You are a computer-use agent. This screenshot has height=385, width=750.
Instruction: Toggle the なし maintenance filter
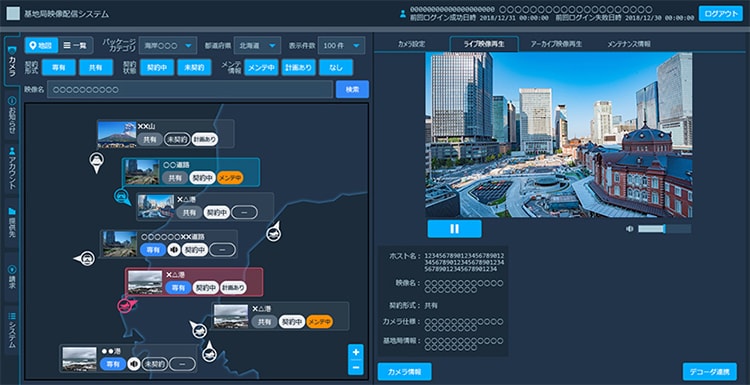click(x=336, y=67)
